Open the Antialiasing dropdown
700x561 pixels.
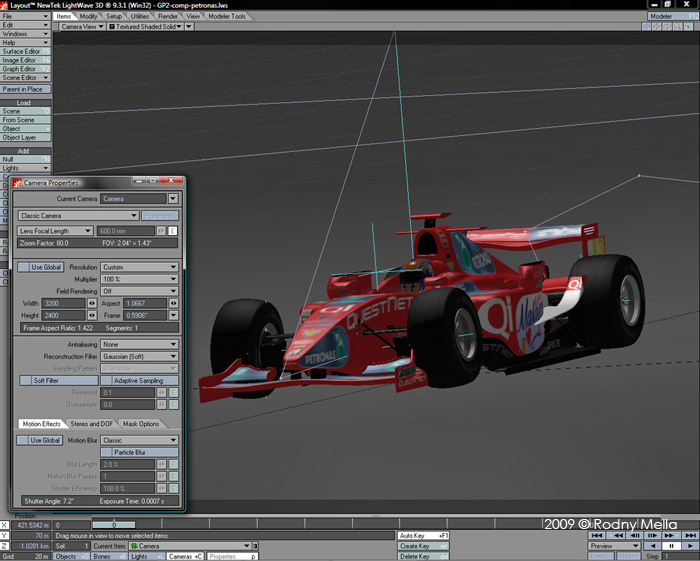click(x=139, y=344)
